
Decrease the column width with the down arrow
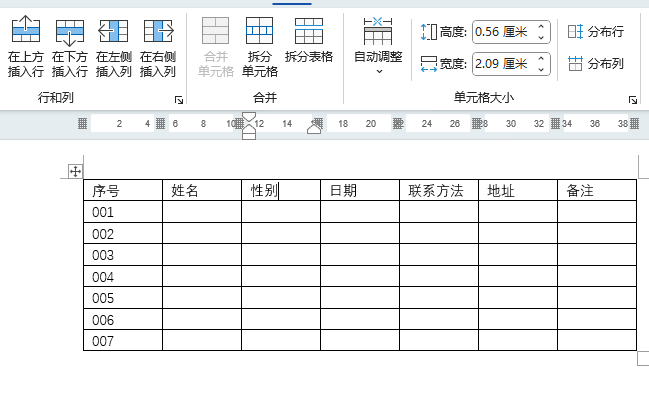point(541,69)
